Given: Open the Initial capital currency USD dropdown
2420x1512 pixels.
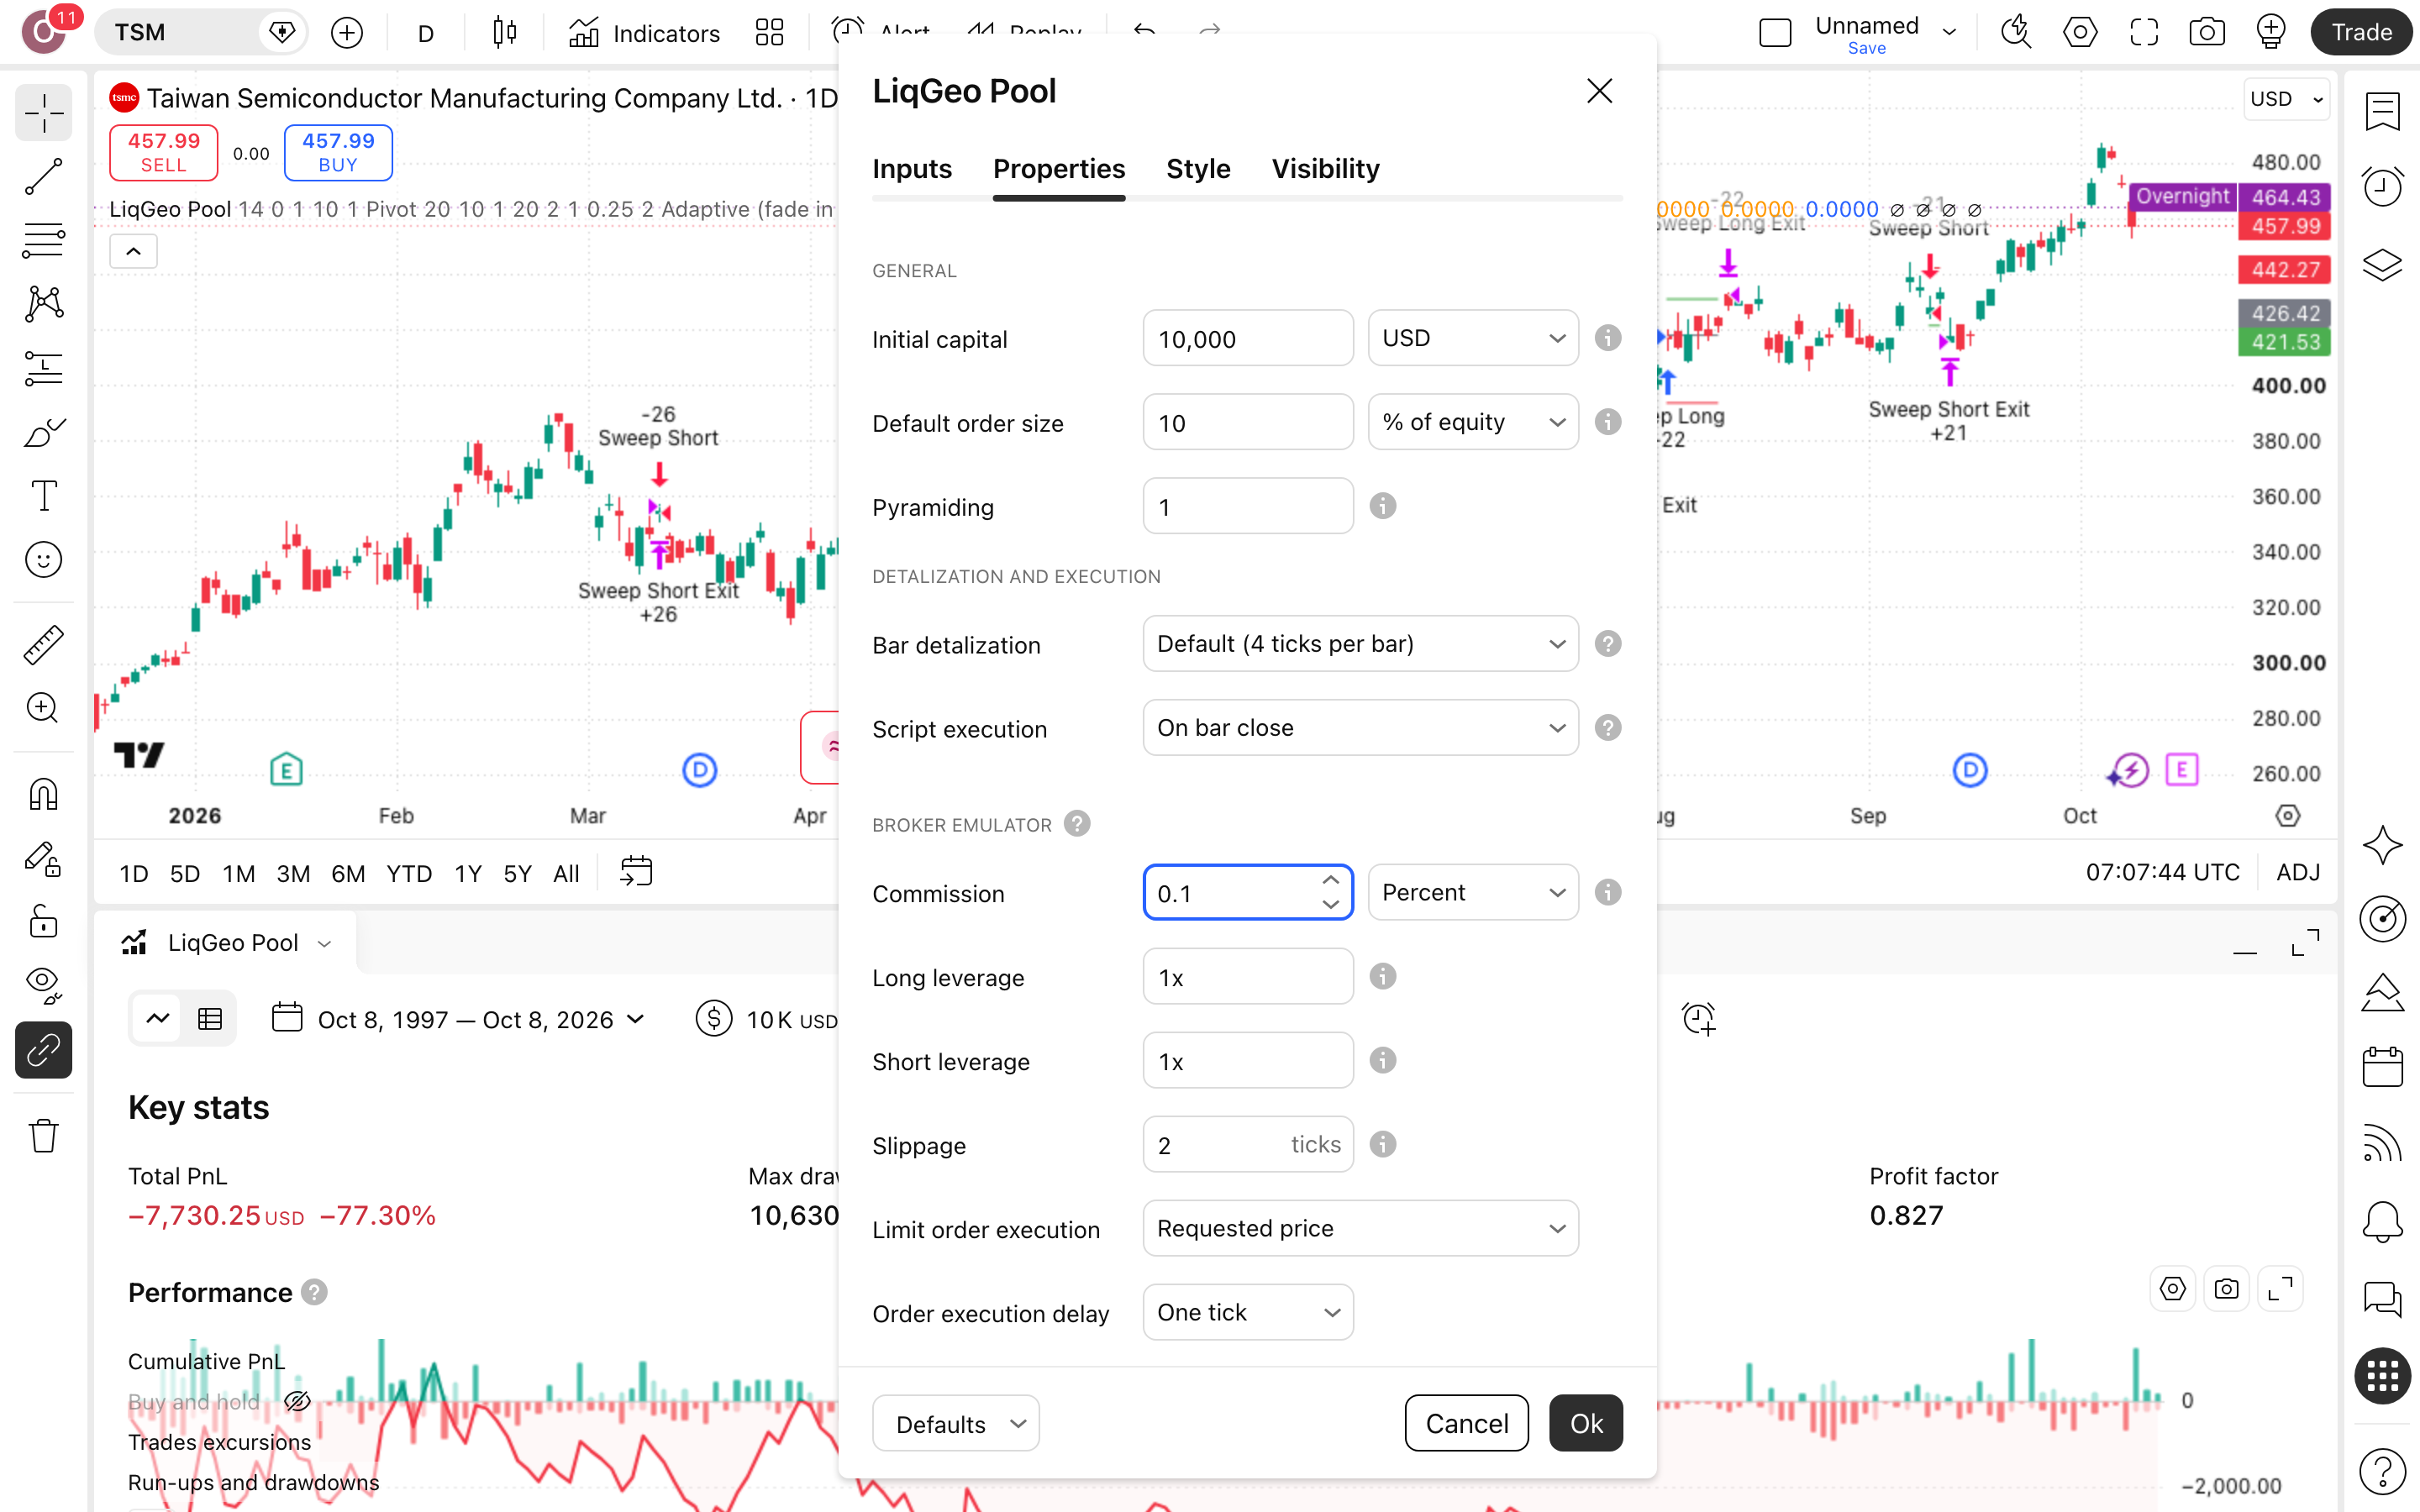Looking at the screenshot, I should point(1473,338).
